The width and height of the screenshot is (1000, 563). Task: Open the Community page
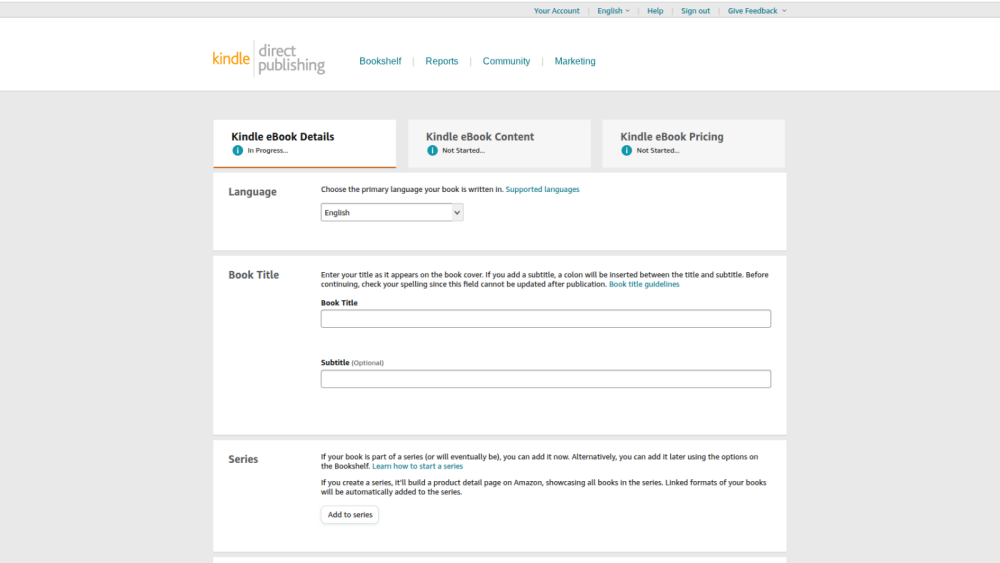pyautogui.click(x=506, y=61)
